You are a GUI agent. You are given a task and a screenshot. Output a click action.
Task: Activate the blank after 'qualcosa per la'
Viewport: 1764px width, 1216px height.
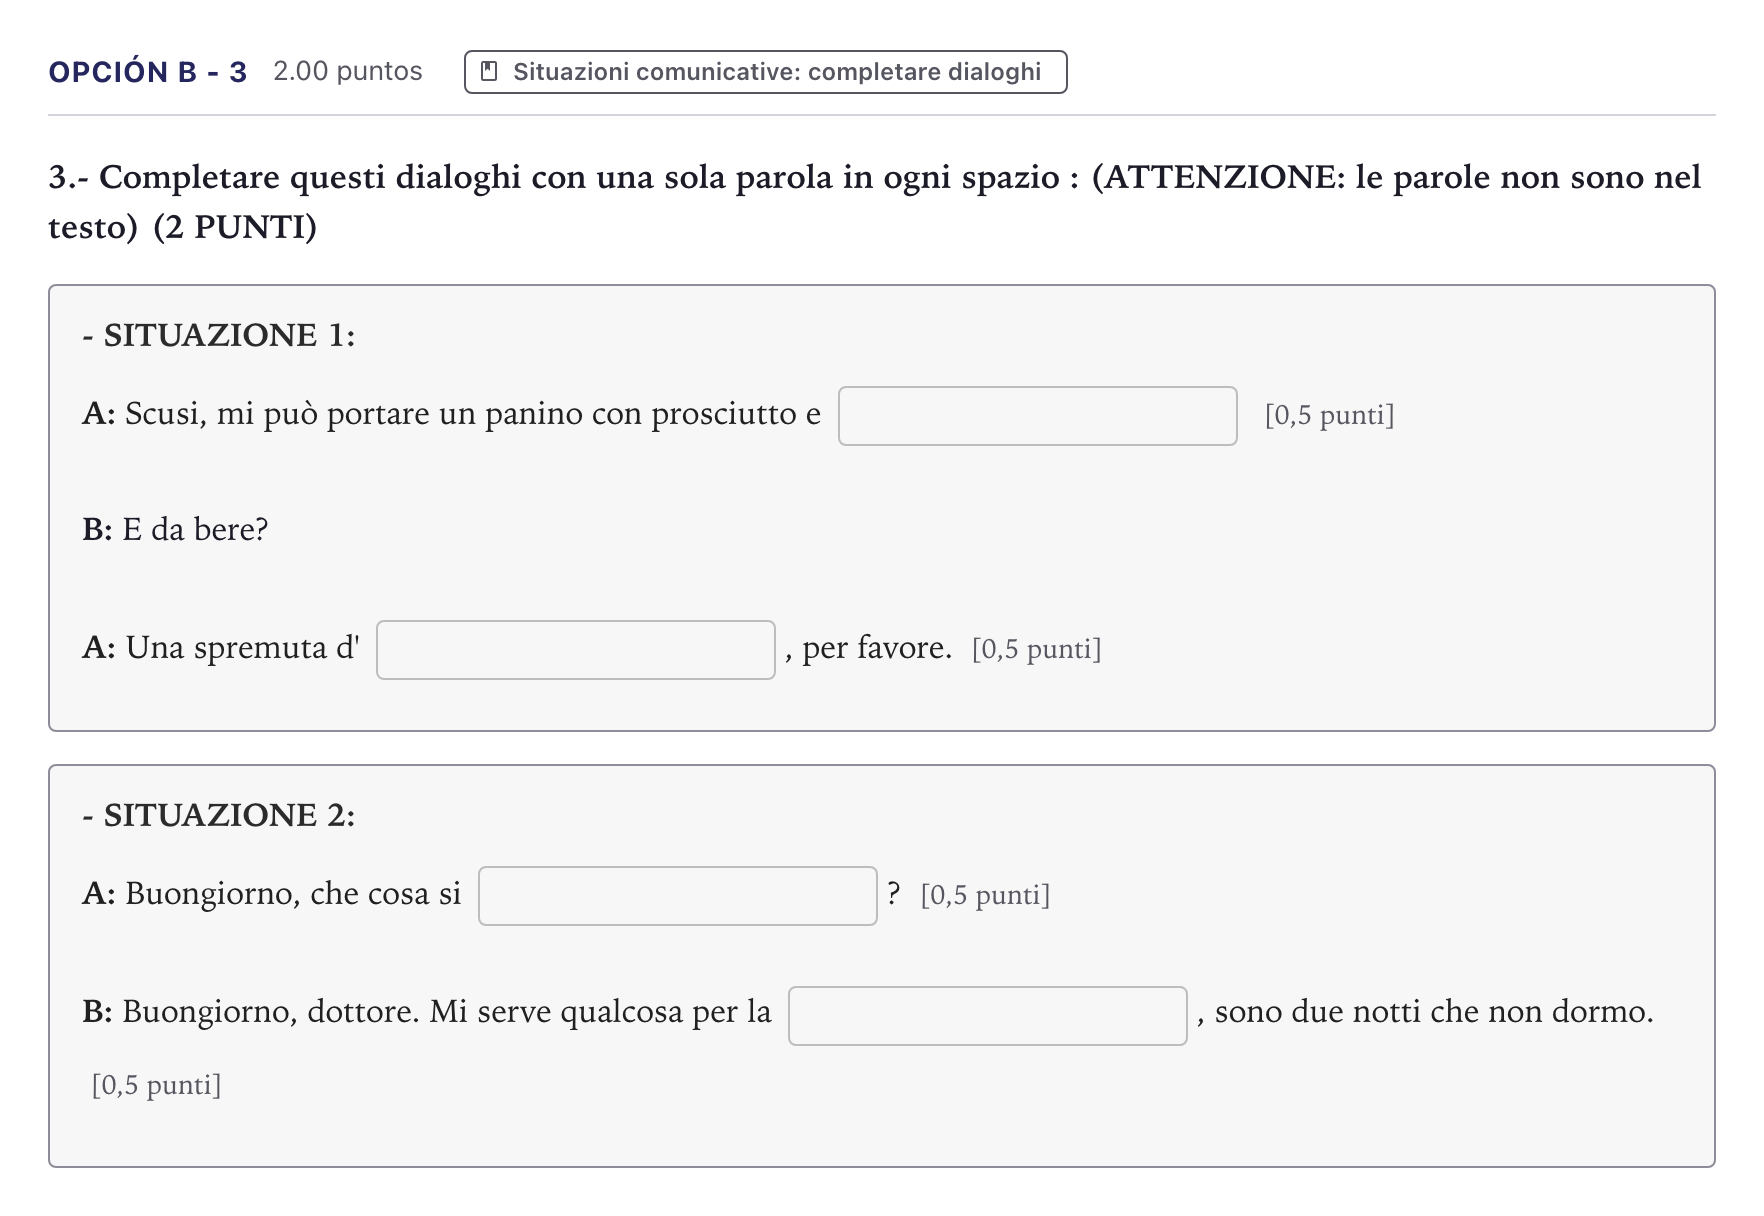click(x=987, y=1016)
